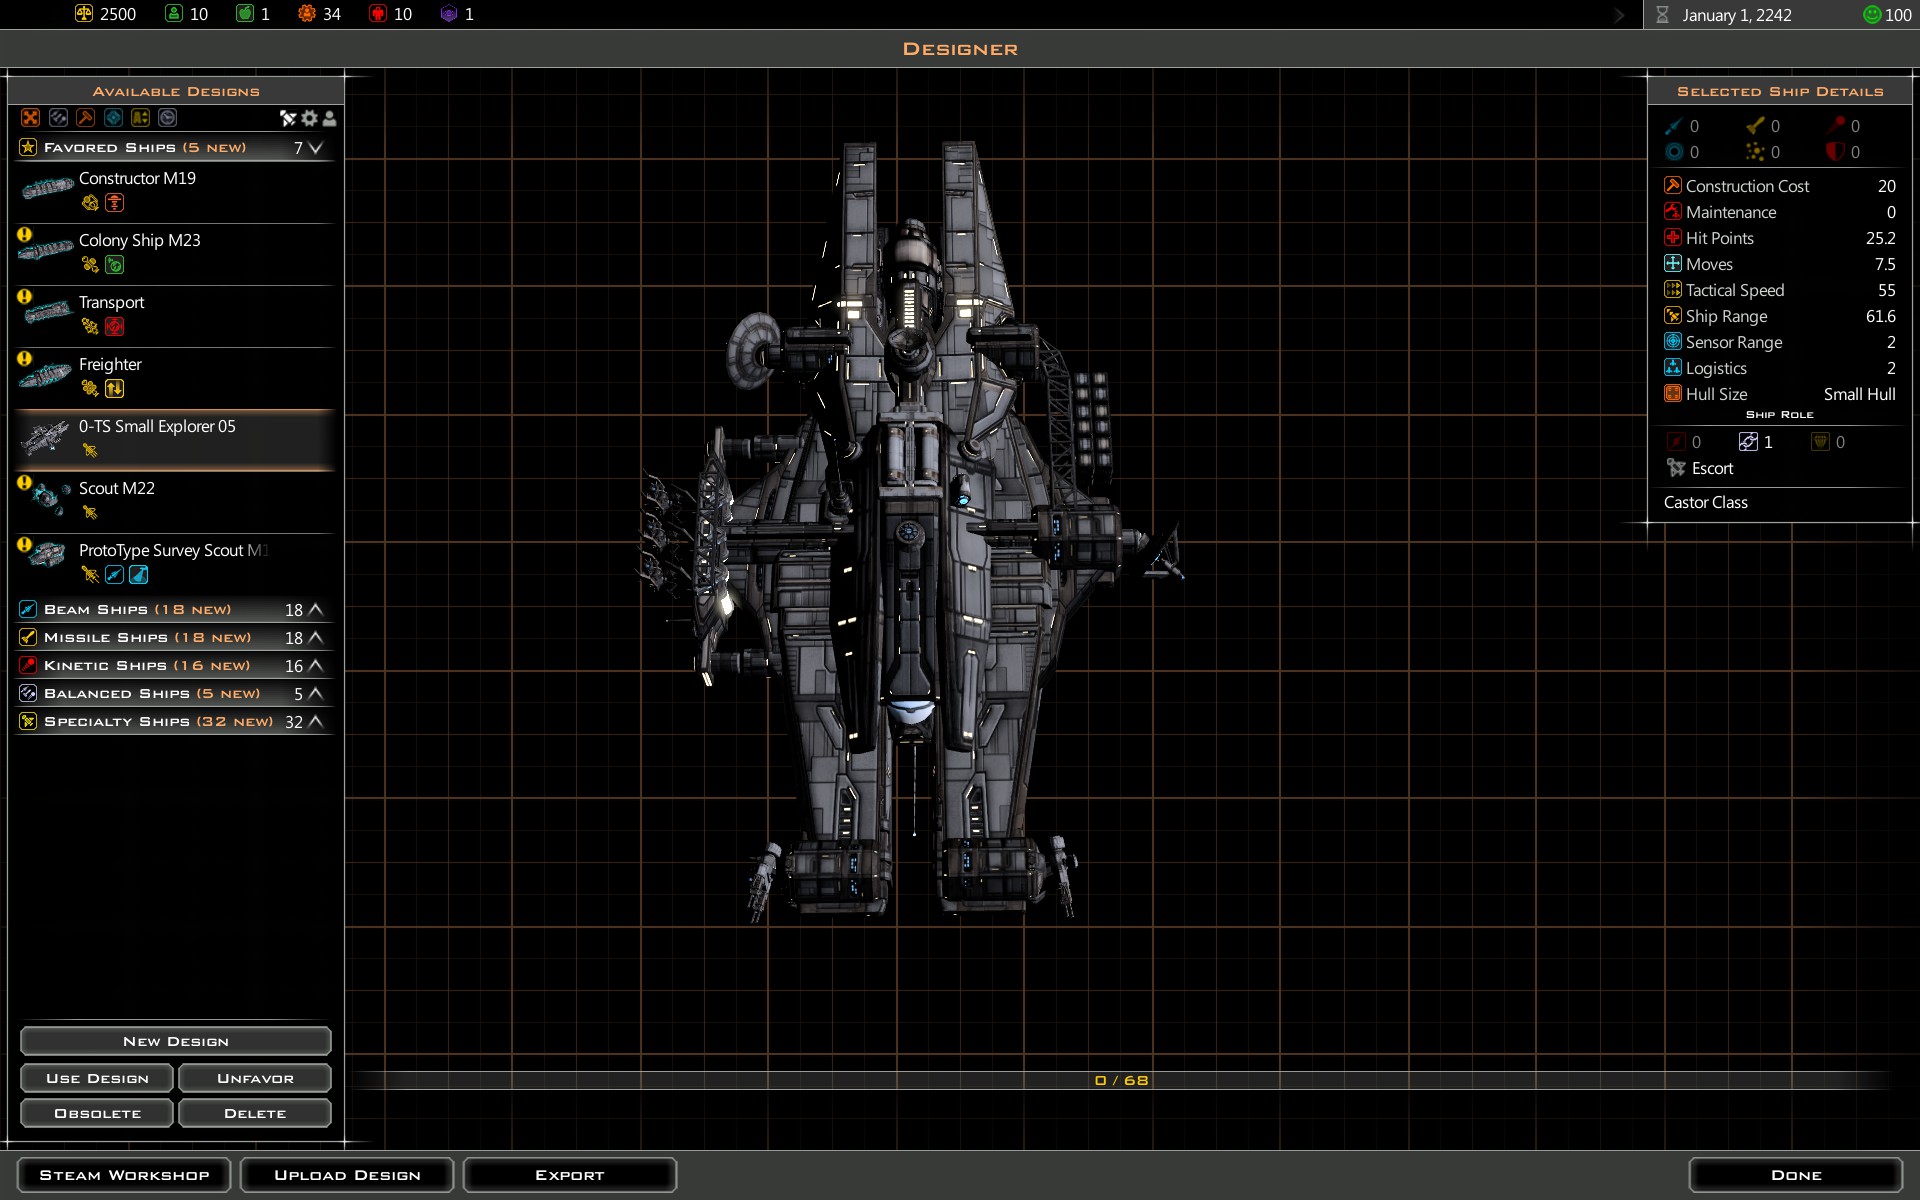Click the warning icon on Colony Ship M23
Screen dimensions: 1920x1200
(24, 235)
